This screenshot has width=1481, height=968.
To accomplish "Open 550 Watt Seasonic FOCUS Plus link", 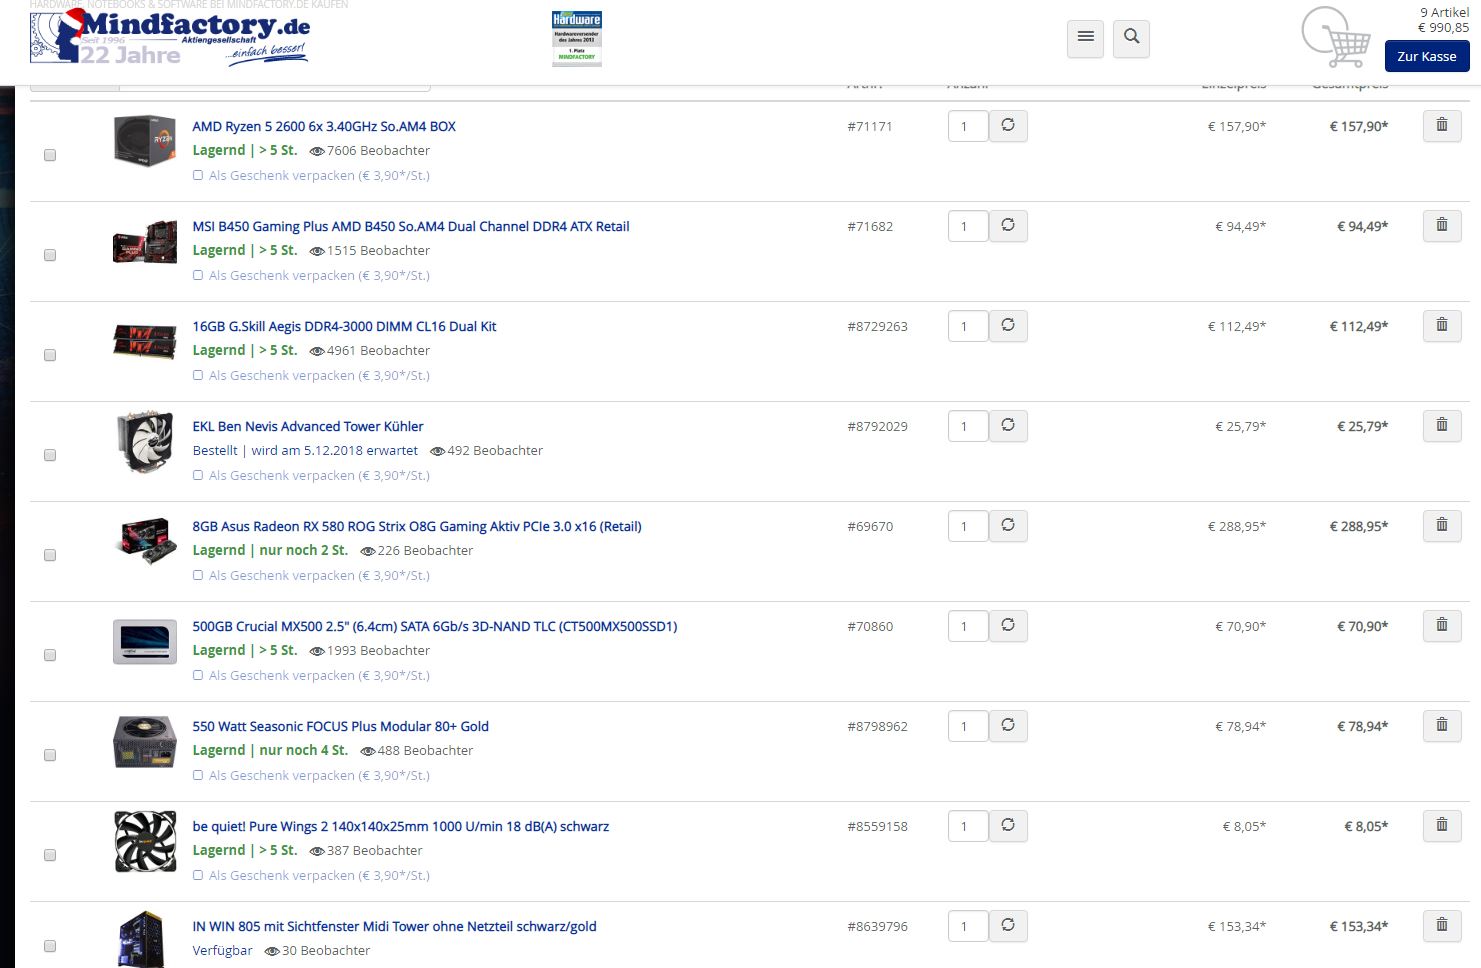I will click(x=340, y=726).
